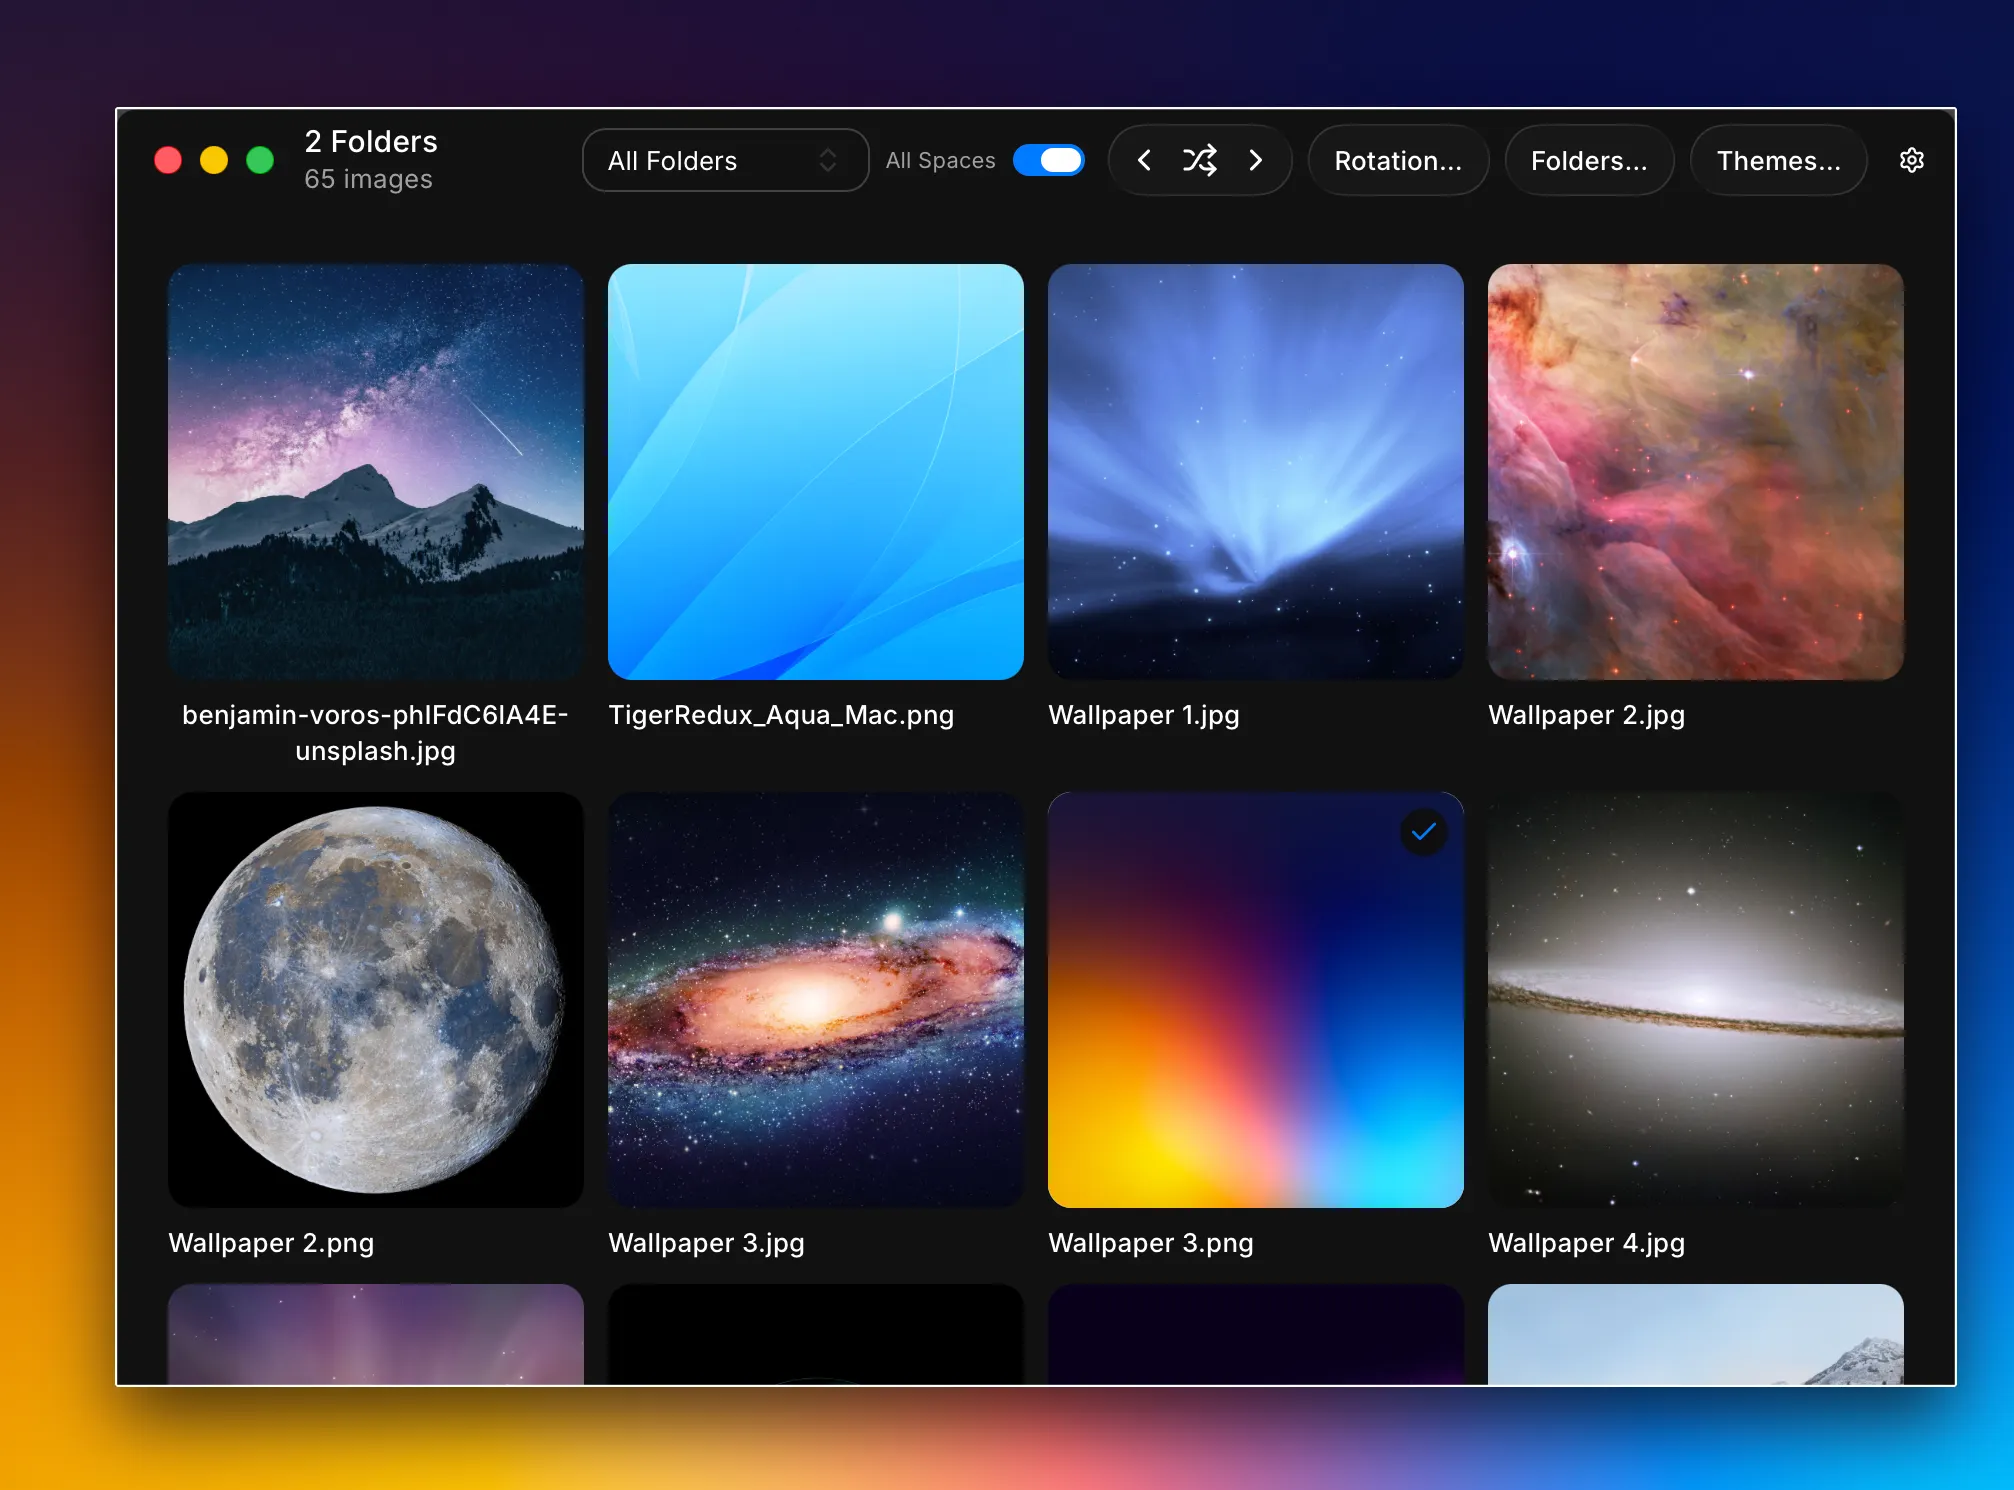Click the Wallpaper 2.jpg label
Viewport: 2014px width, 1490px height.
click(1587, 715)
